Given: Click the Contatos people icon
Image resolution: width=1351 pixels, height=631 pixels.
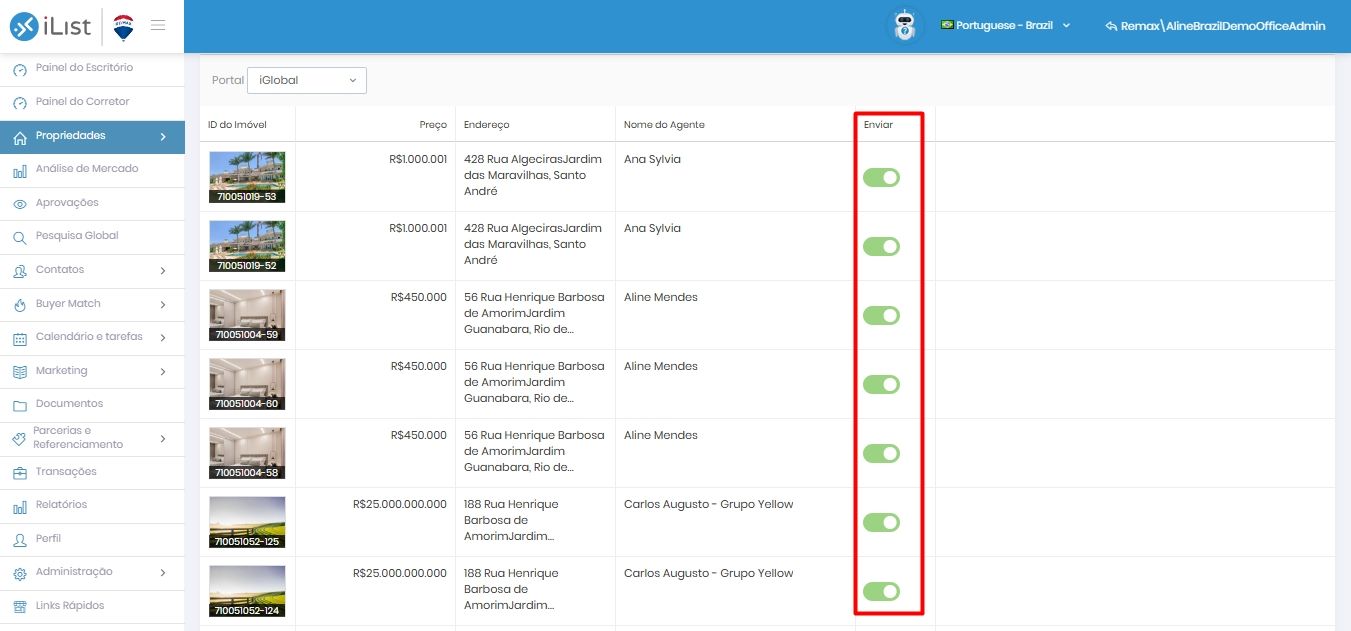Looking at the screenshot, I should (20, 271).
